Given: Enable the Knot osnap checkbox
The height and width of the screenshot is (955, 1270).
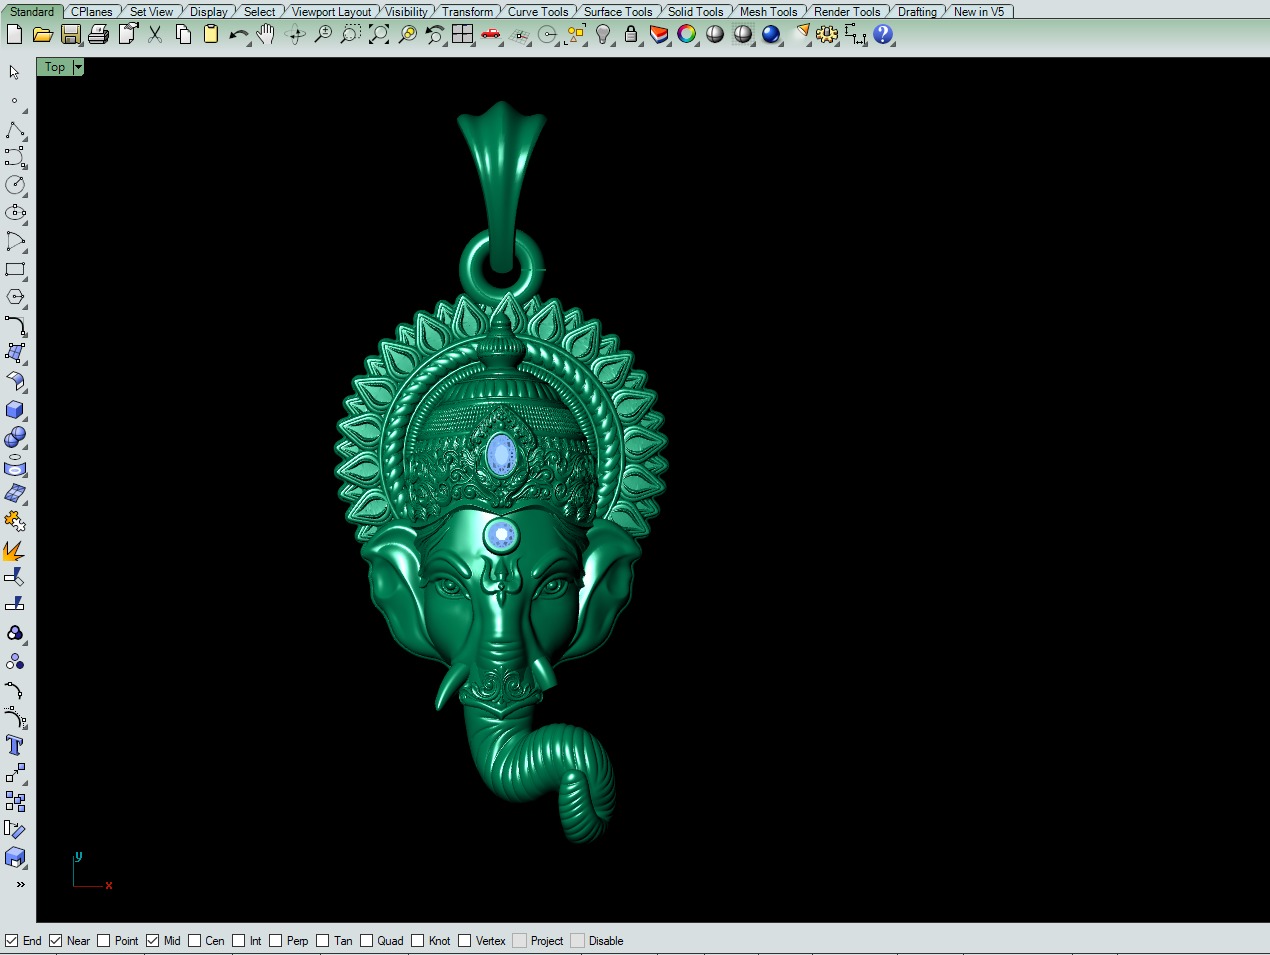Looking at the screenshot, I should (418, 941).
